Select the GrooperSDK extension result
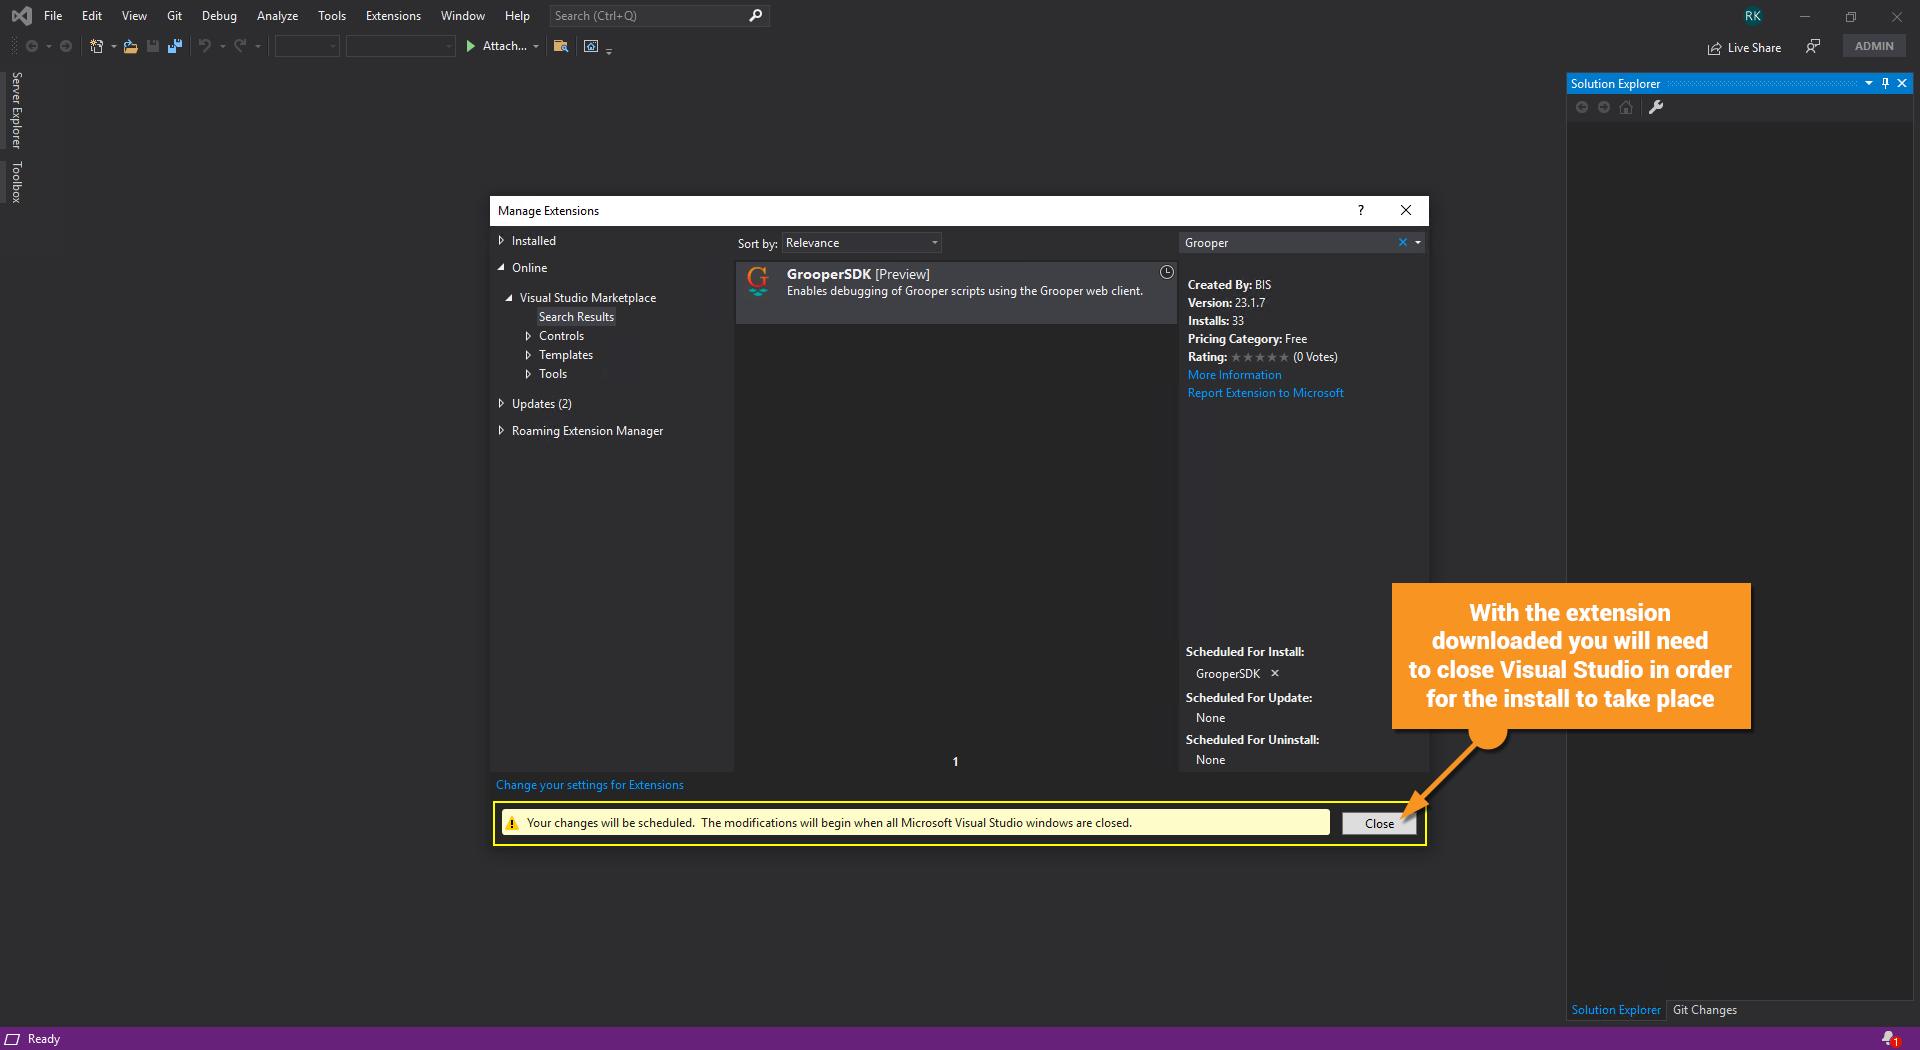Screen dimensions: 1920x1050 tap(956, 292)
